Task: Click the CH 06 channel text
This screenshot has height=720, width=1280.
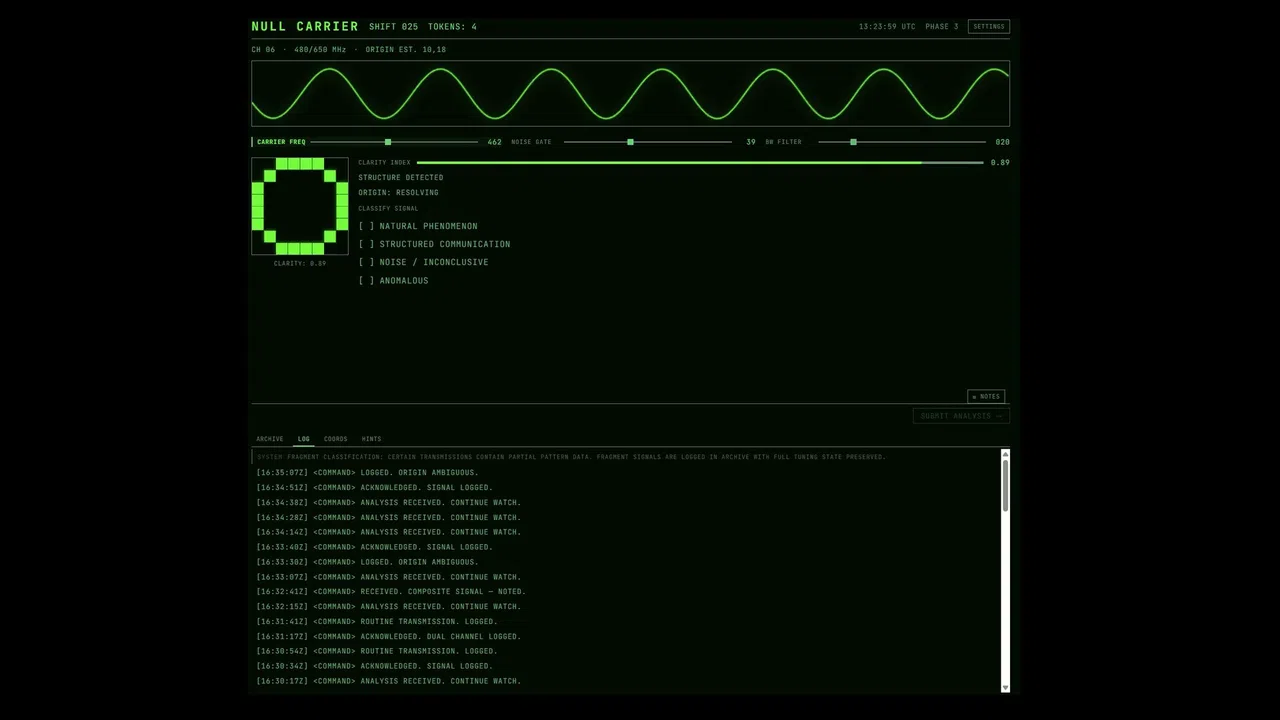Action: (x=263, y=49)
